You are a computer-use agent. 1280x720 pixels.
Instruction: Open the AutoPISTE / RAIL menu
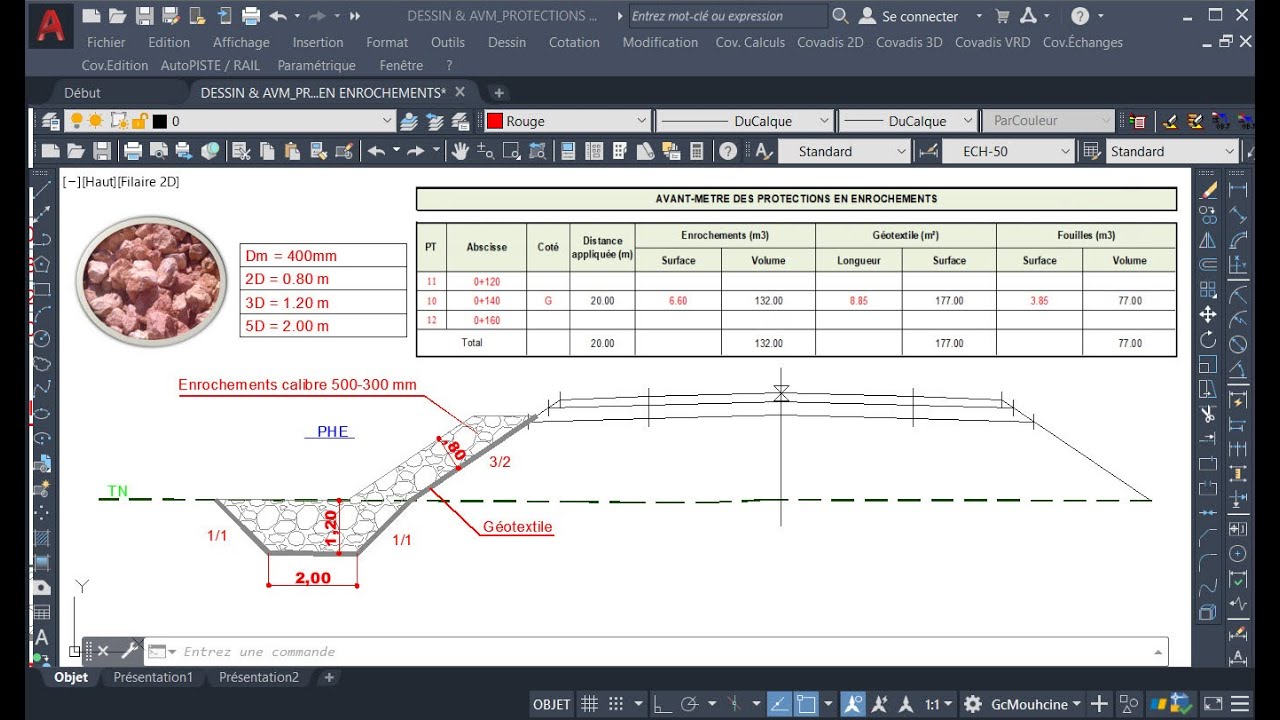(210, 65)
